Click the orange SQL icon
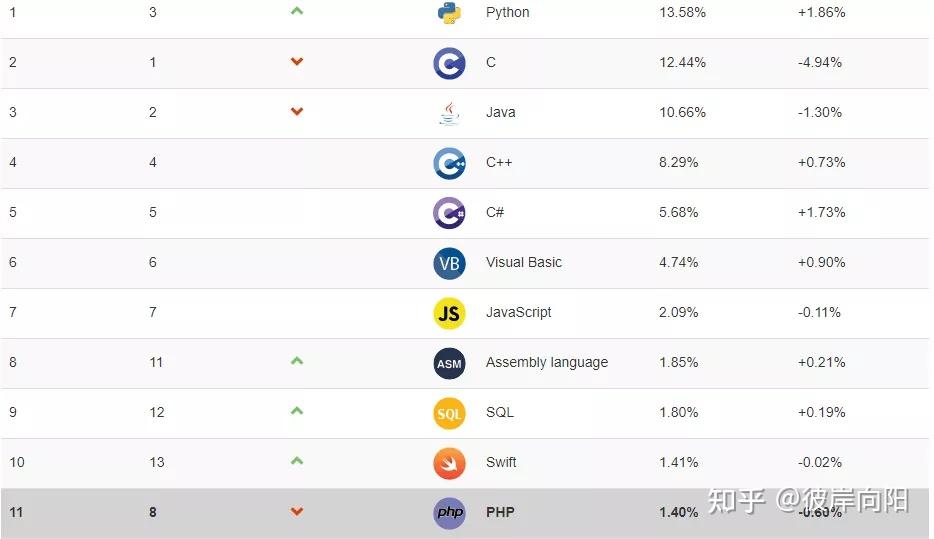 click(x=449, y=413)
